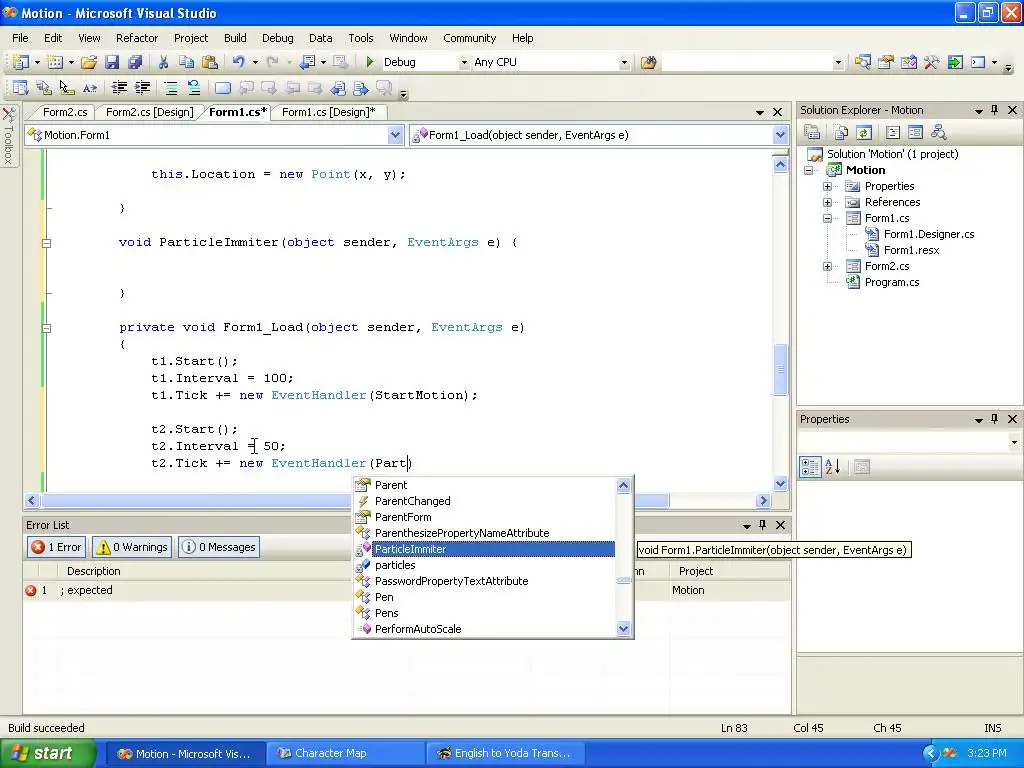This screenshot has width=1024, height=768.
Task: Click the View Class Diagram icon in Solution Explorer
Action: [x=939, y=133]
